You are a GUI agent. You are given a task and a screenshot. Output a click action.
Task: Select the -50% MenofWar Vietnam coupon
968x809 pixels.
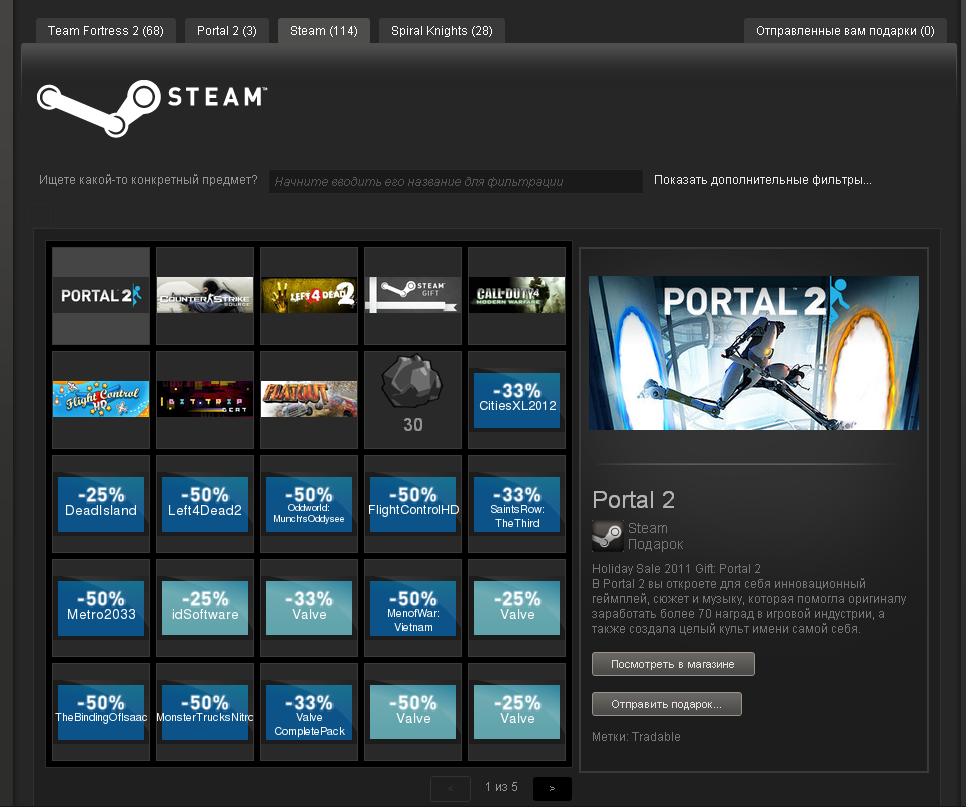[413, 608]
